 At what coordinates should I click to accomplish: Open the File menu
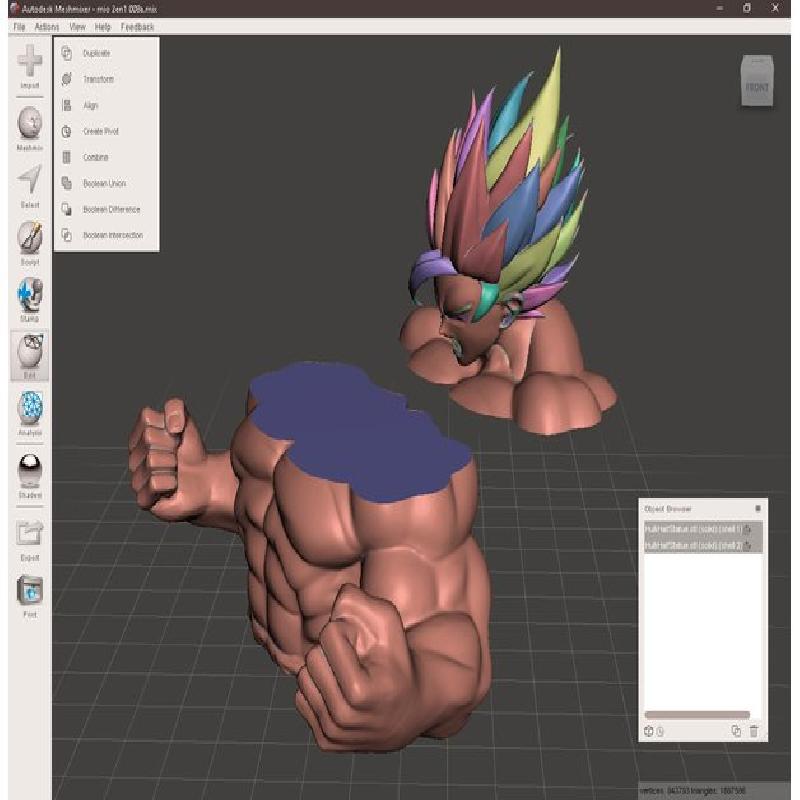(19, 27)
